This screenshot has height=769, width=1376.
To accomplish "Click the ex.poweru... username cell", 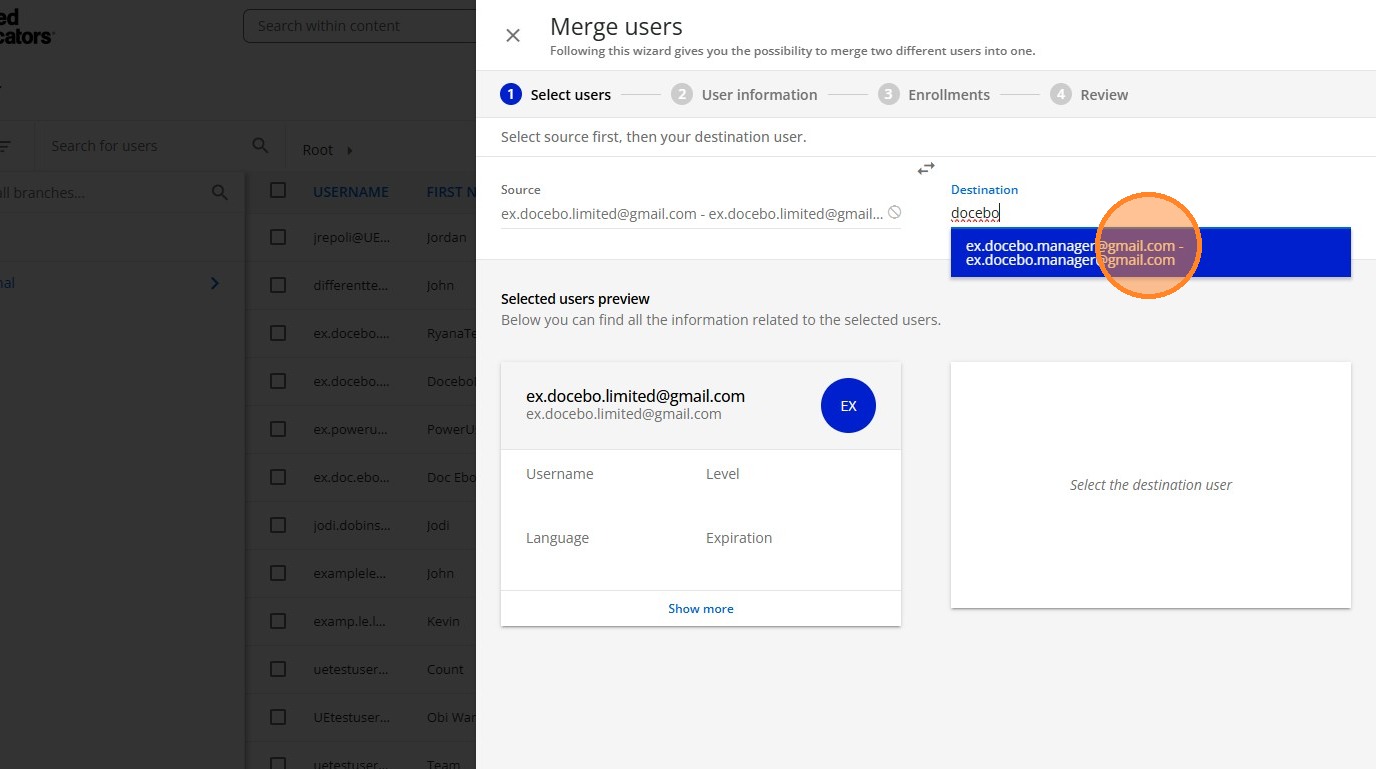I will (x=351, y=430).
